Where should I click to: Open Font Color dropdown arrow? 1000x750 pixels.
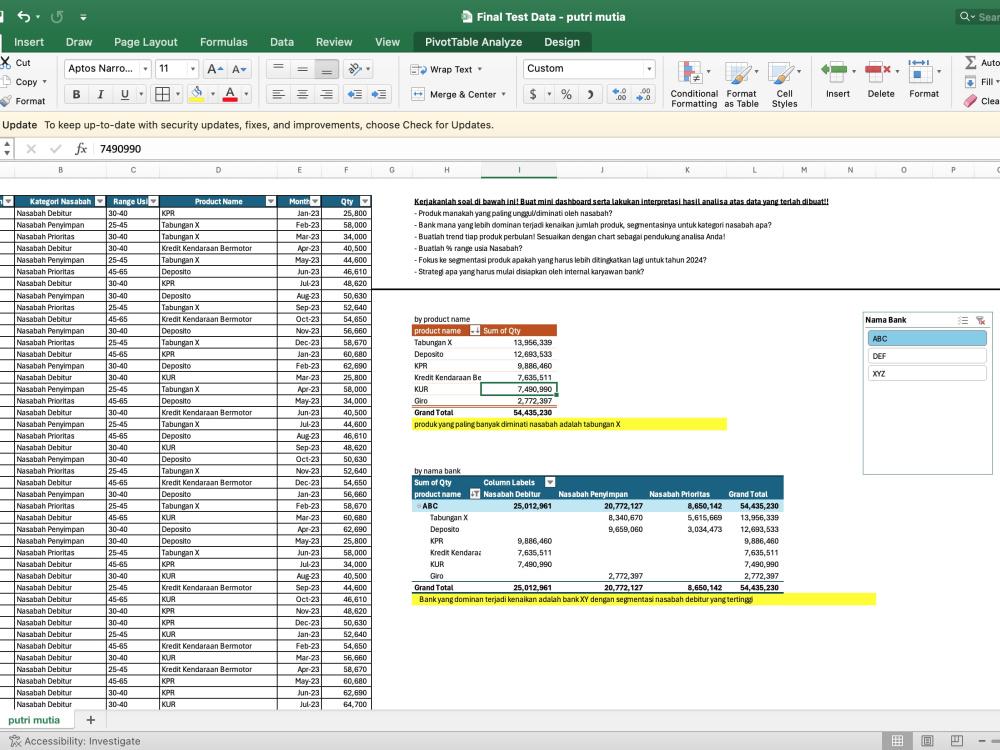pos(246,94)
